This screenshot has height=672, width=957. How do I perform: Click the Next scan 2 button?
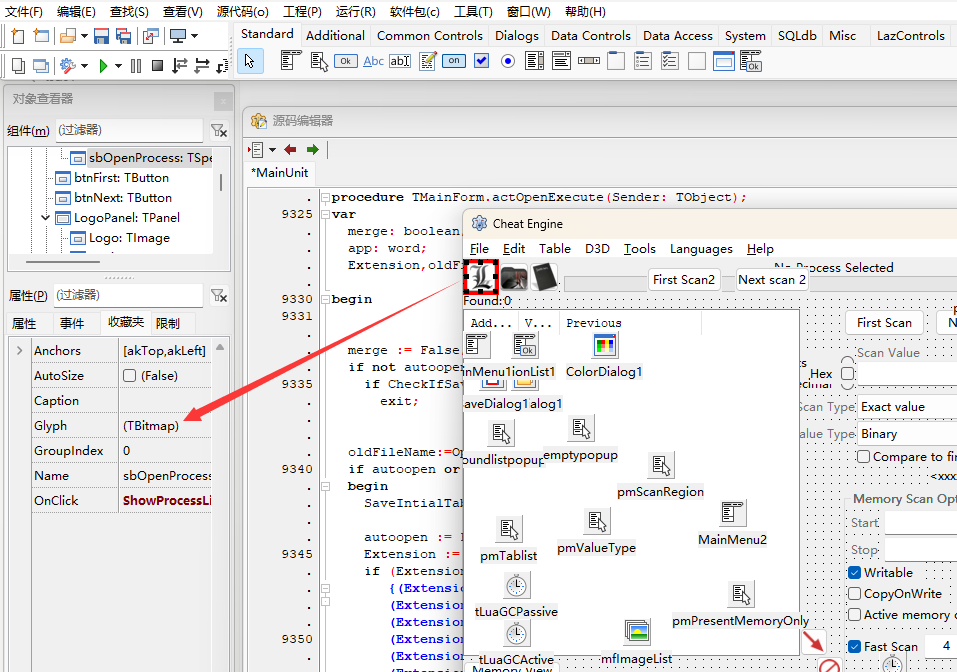pos(771,280)
